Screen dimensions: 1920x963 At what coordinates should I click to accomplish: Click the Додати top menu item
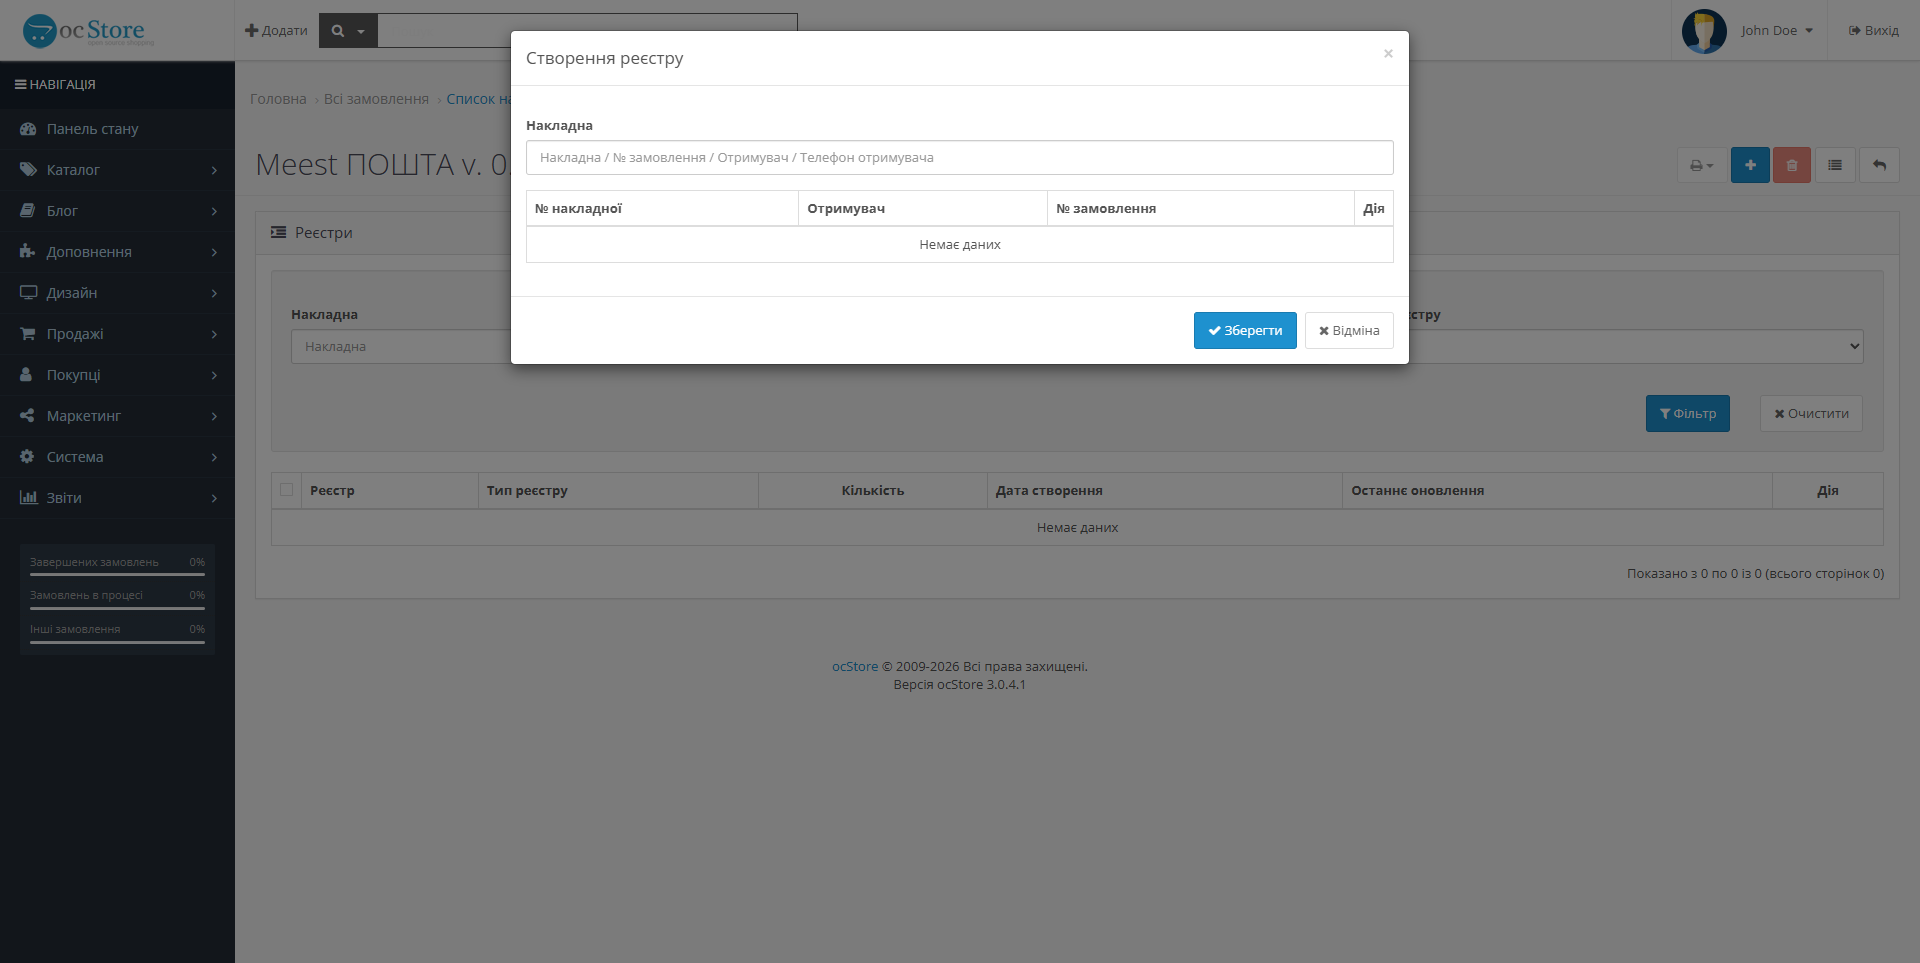[x=276, y=31]
